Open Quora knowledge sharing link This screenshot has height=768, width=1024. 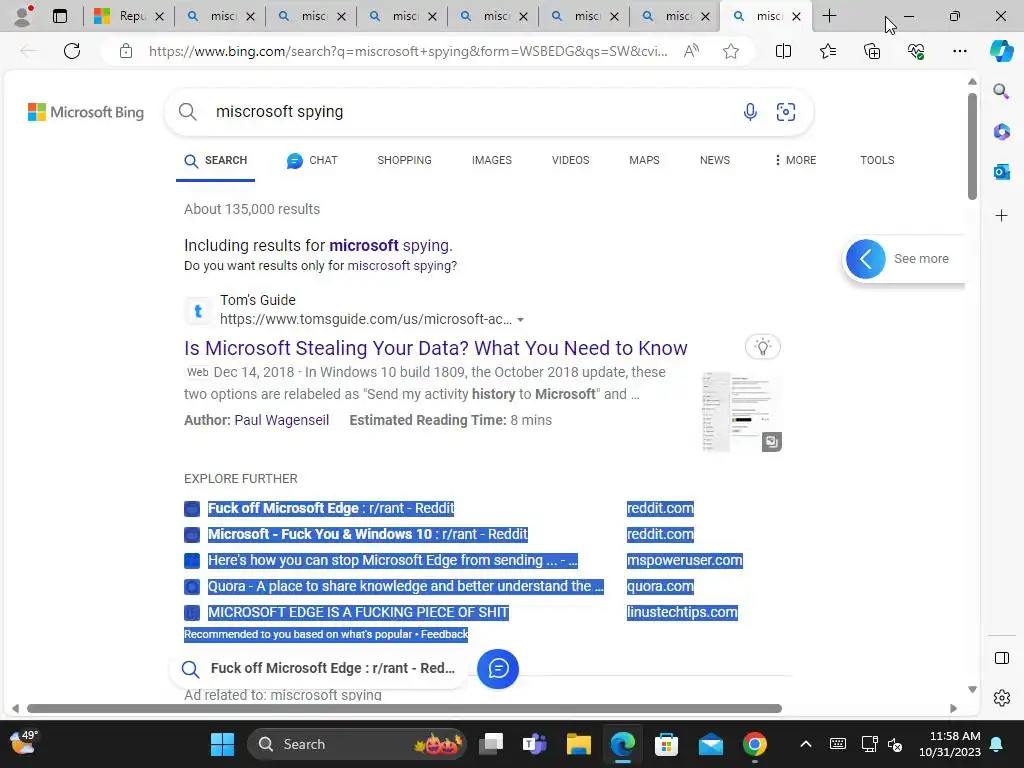406,586
